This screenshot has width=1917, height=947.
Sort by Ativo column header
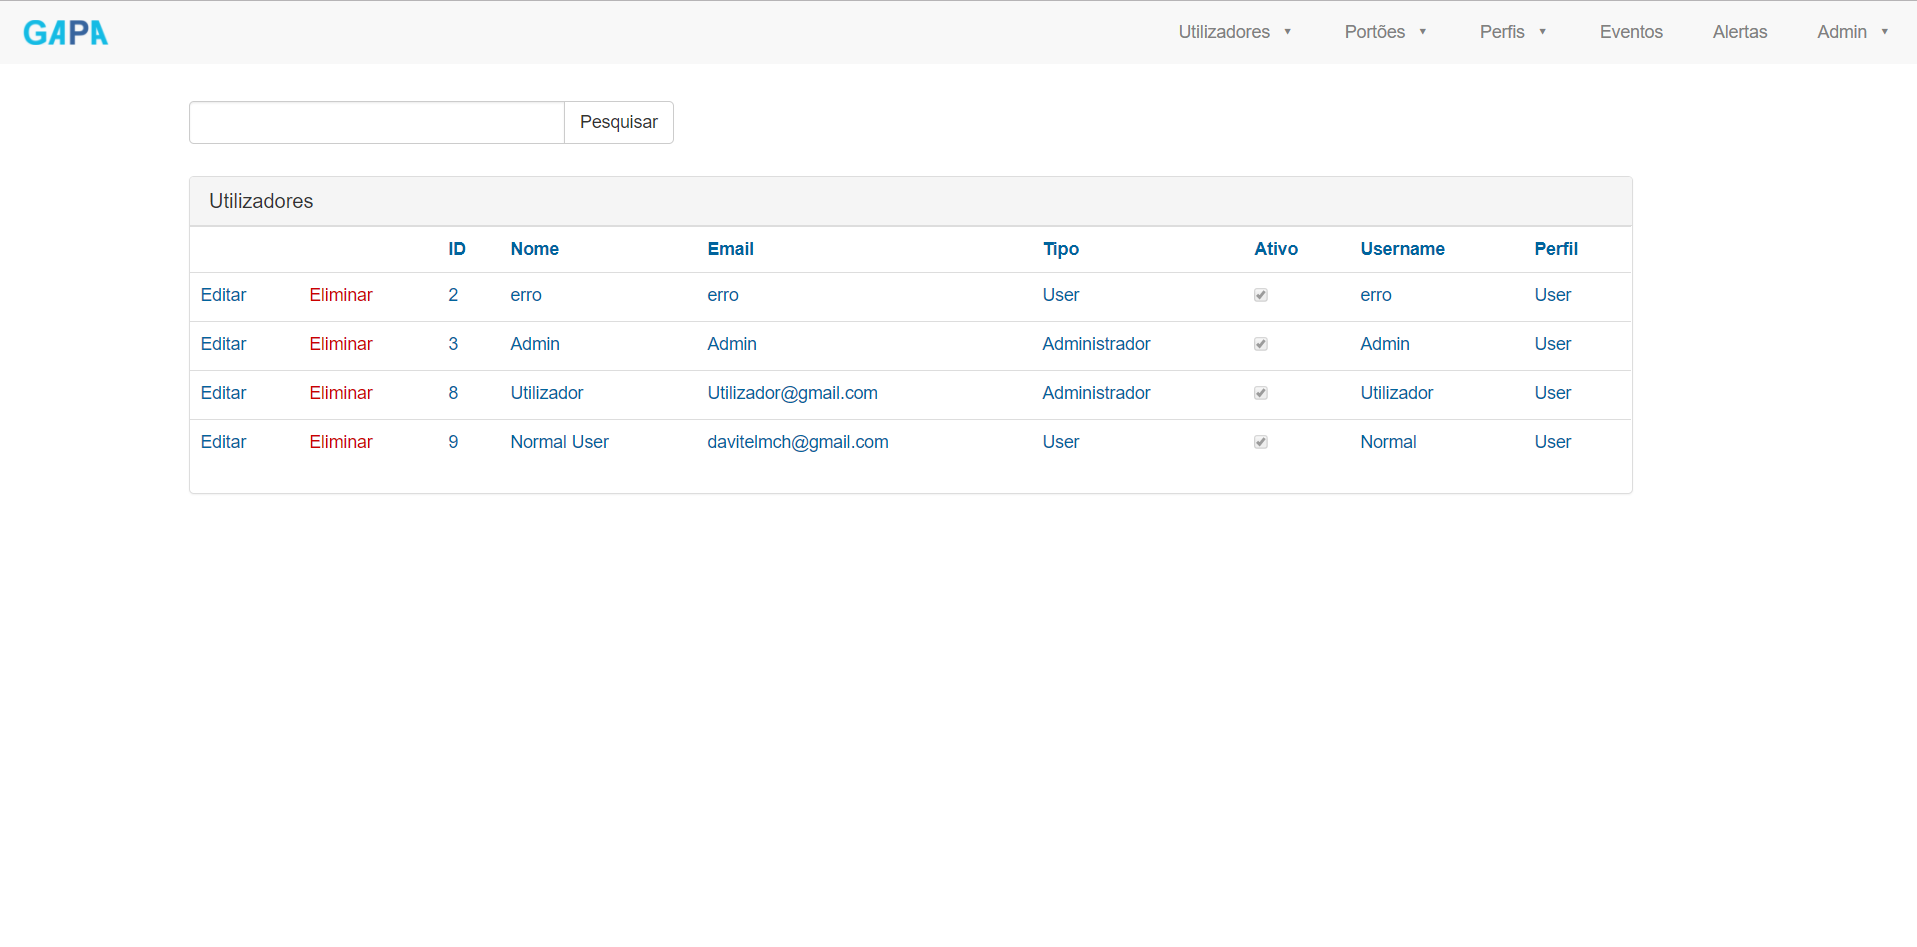[x=1276, y=249]
